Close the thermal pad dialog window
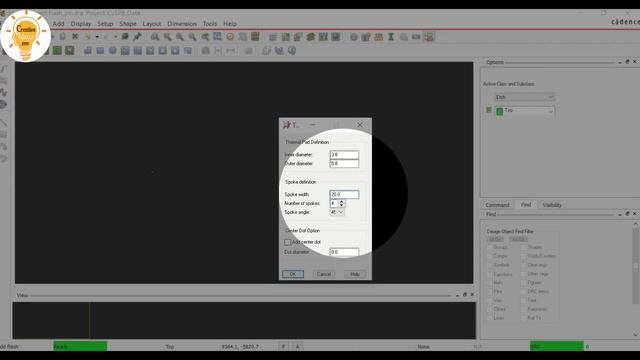Viewport: 640px width, 360px height. pyautogui.click(x=360, y=125)
